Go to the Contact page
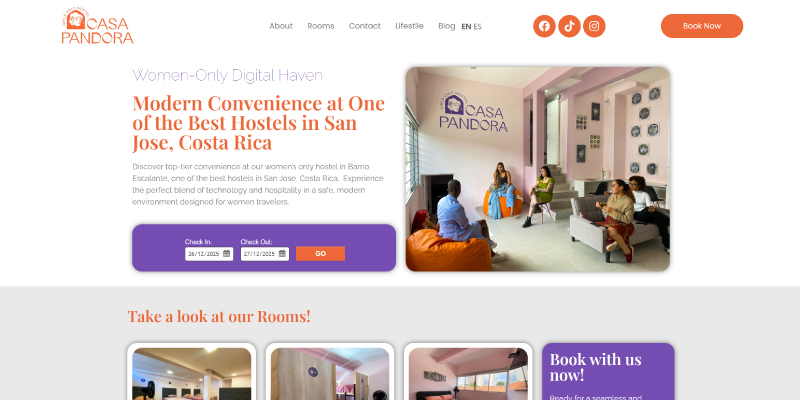Screen dimensions: 800x400 pos(364,26)
